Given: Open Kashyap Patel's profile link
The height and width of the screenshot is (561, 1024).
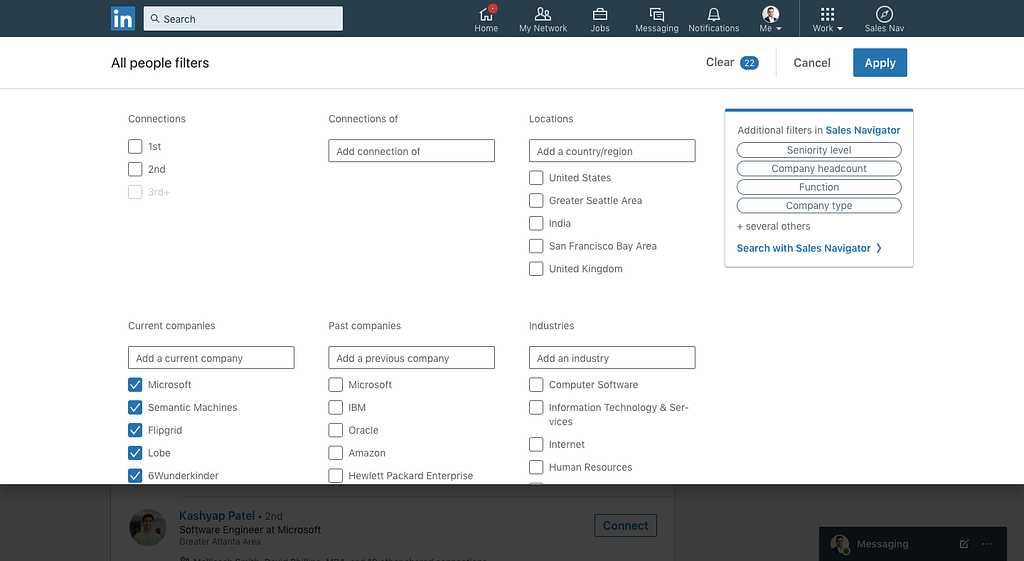Looking at the screenshot, I should click(217, 516).
